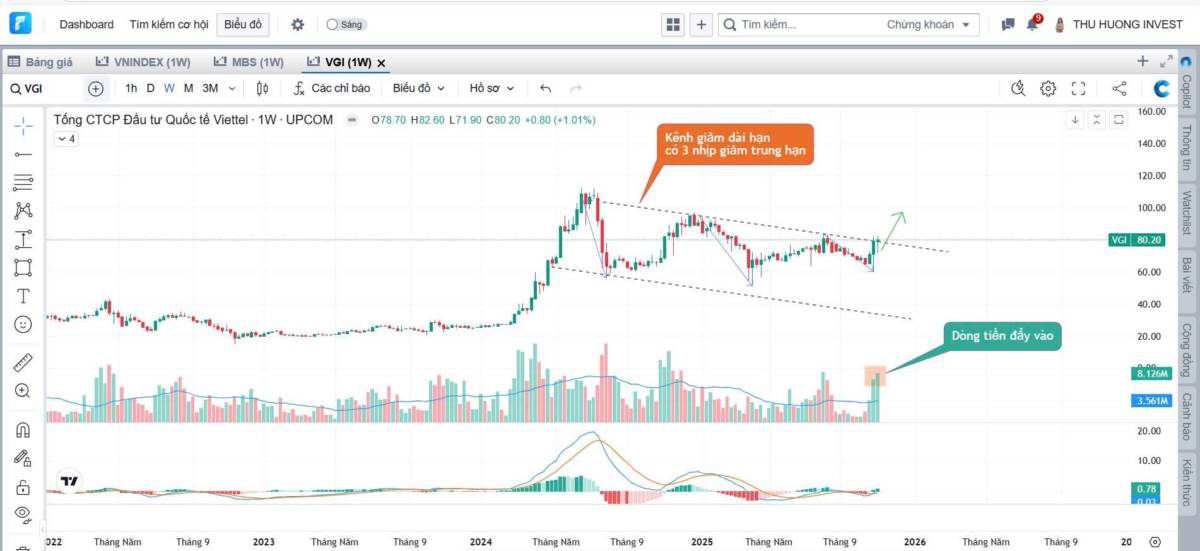
Task: Select the crosshair cursor tool
Action: pyautogui.click(x=23, y=125)
